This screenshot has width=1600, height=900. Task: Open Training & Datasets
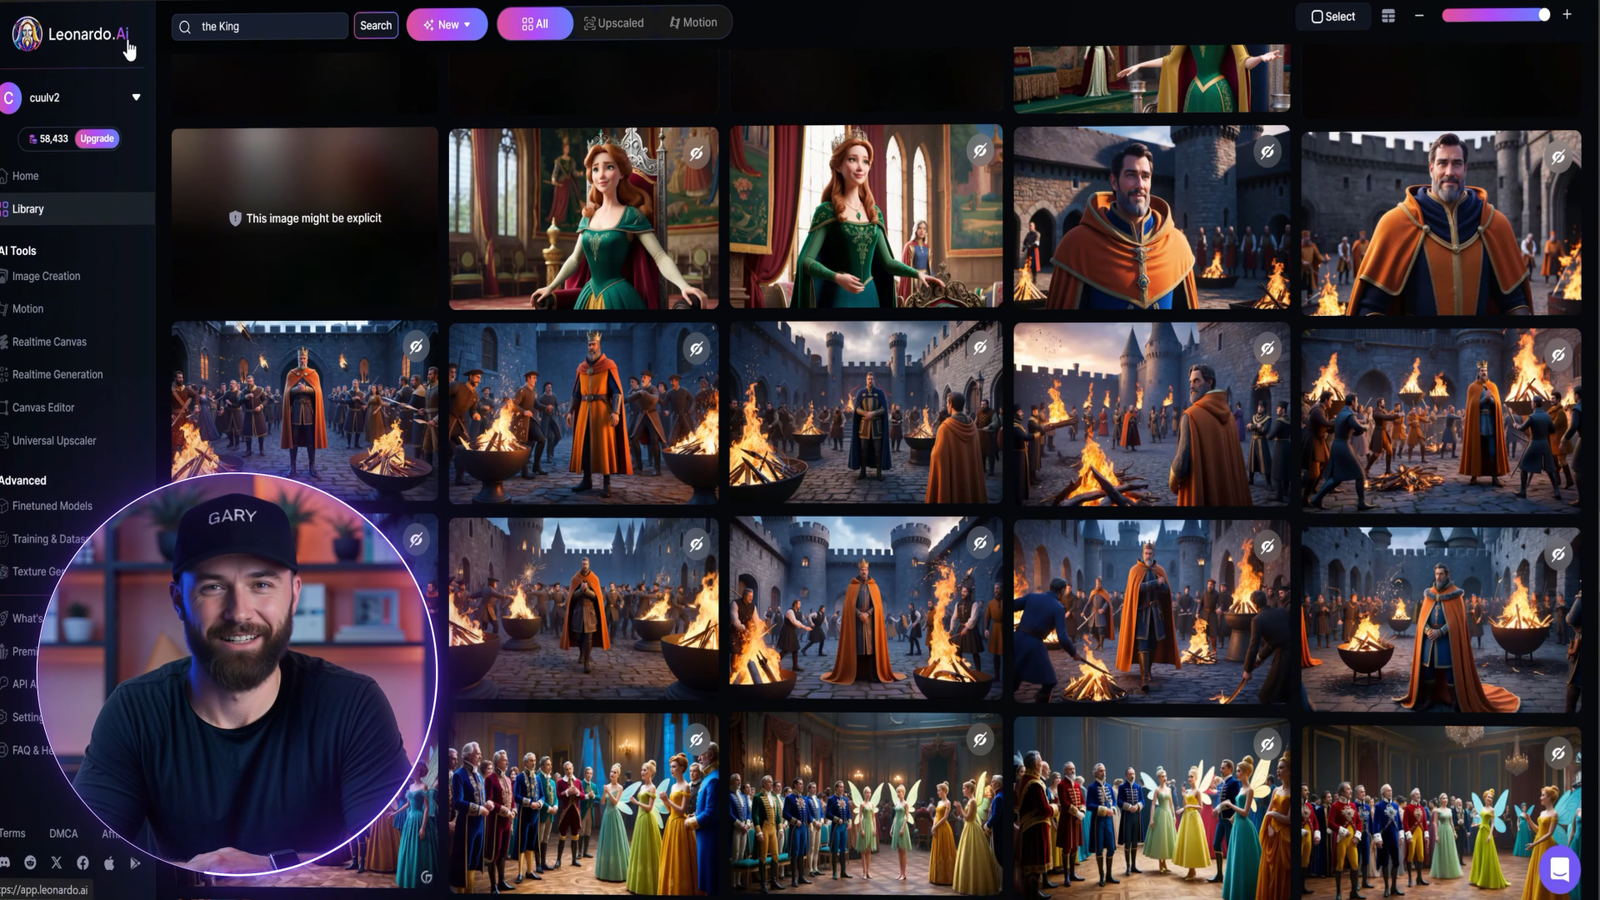pyautogui.click(x=50, y=539)
